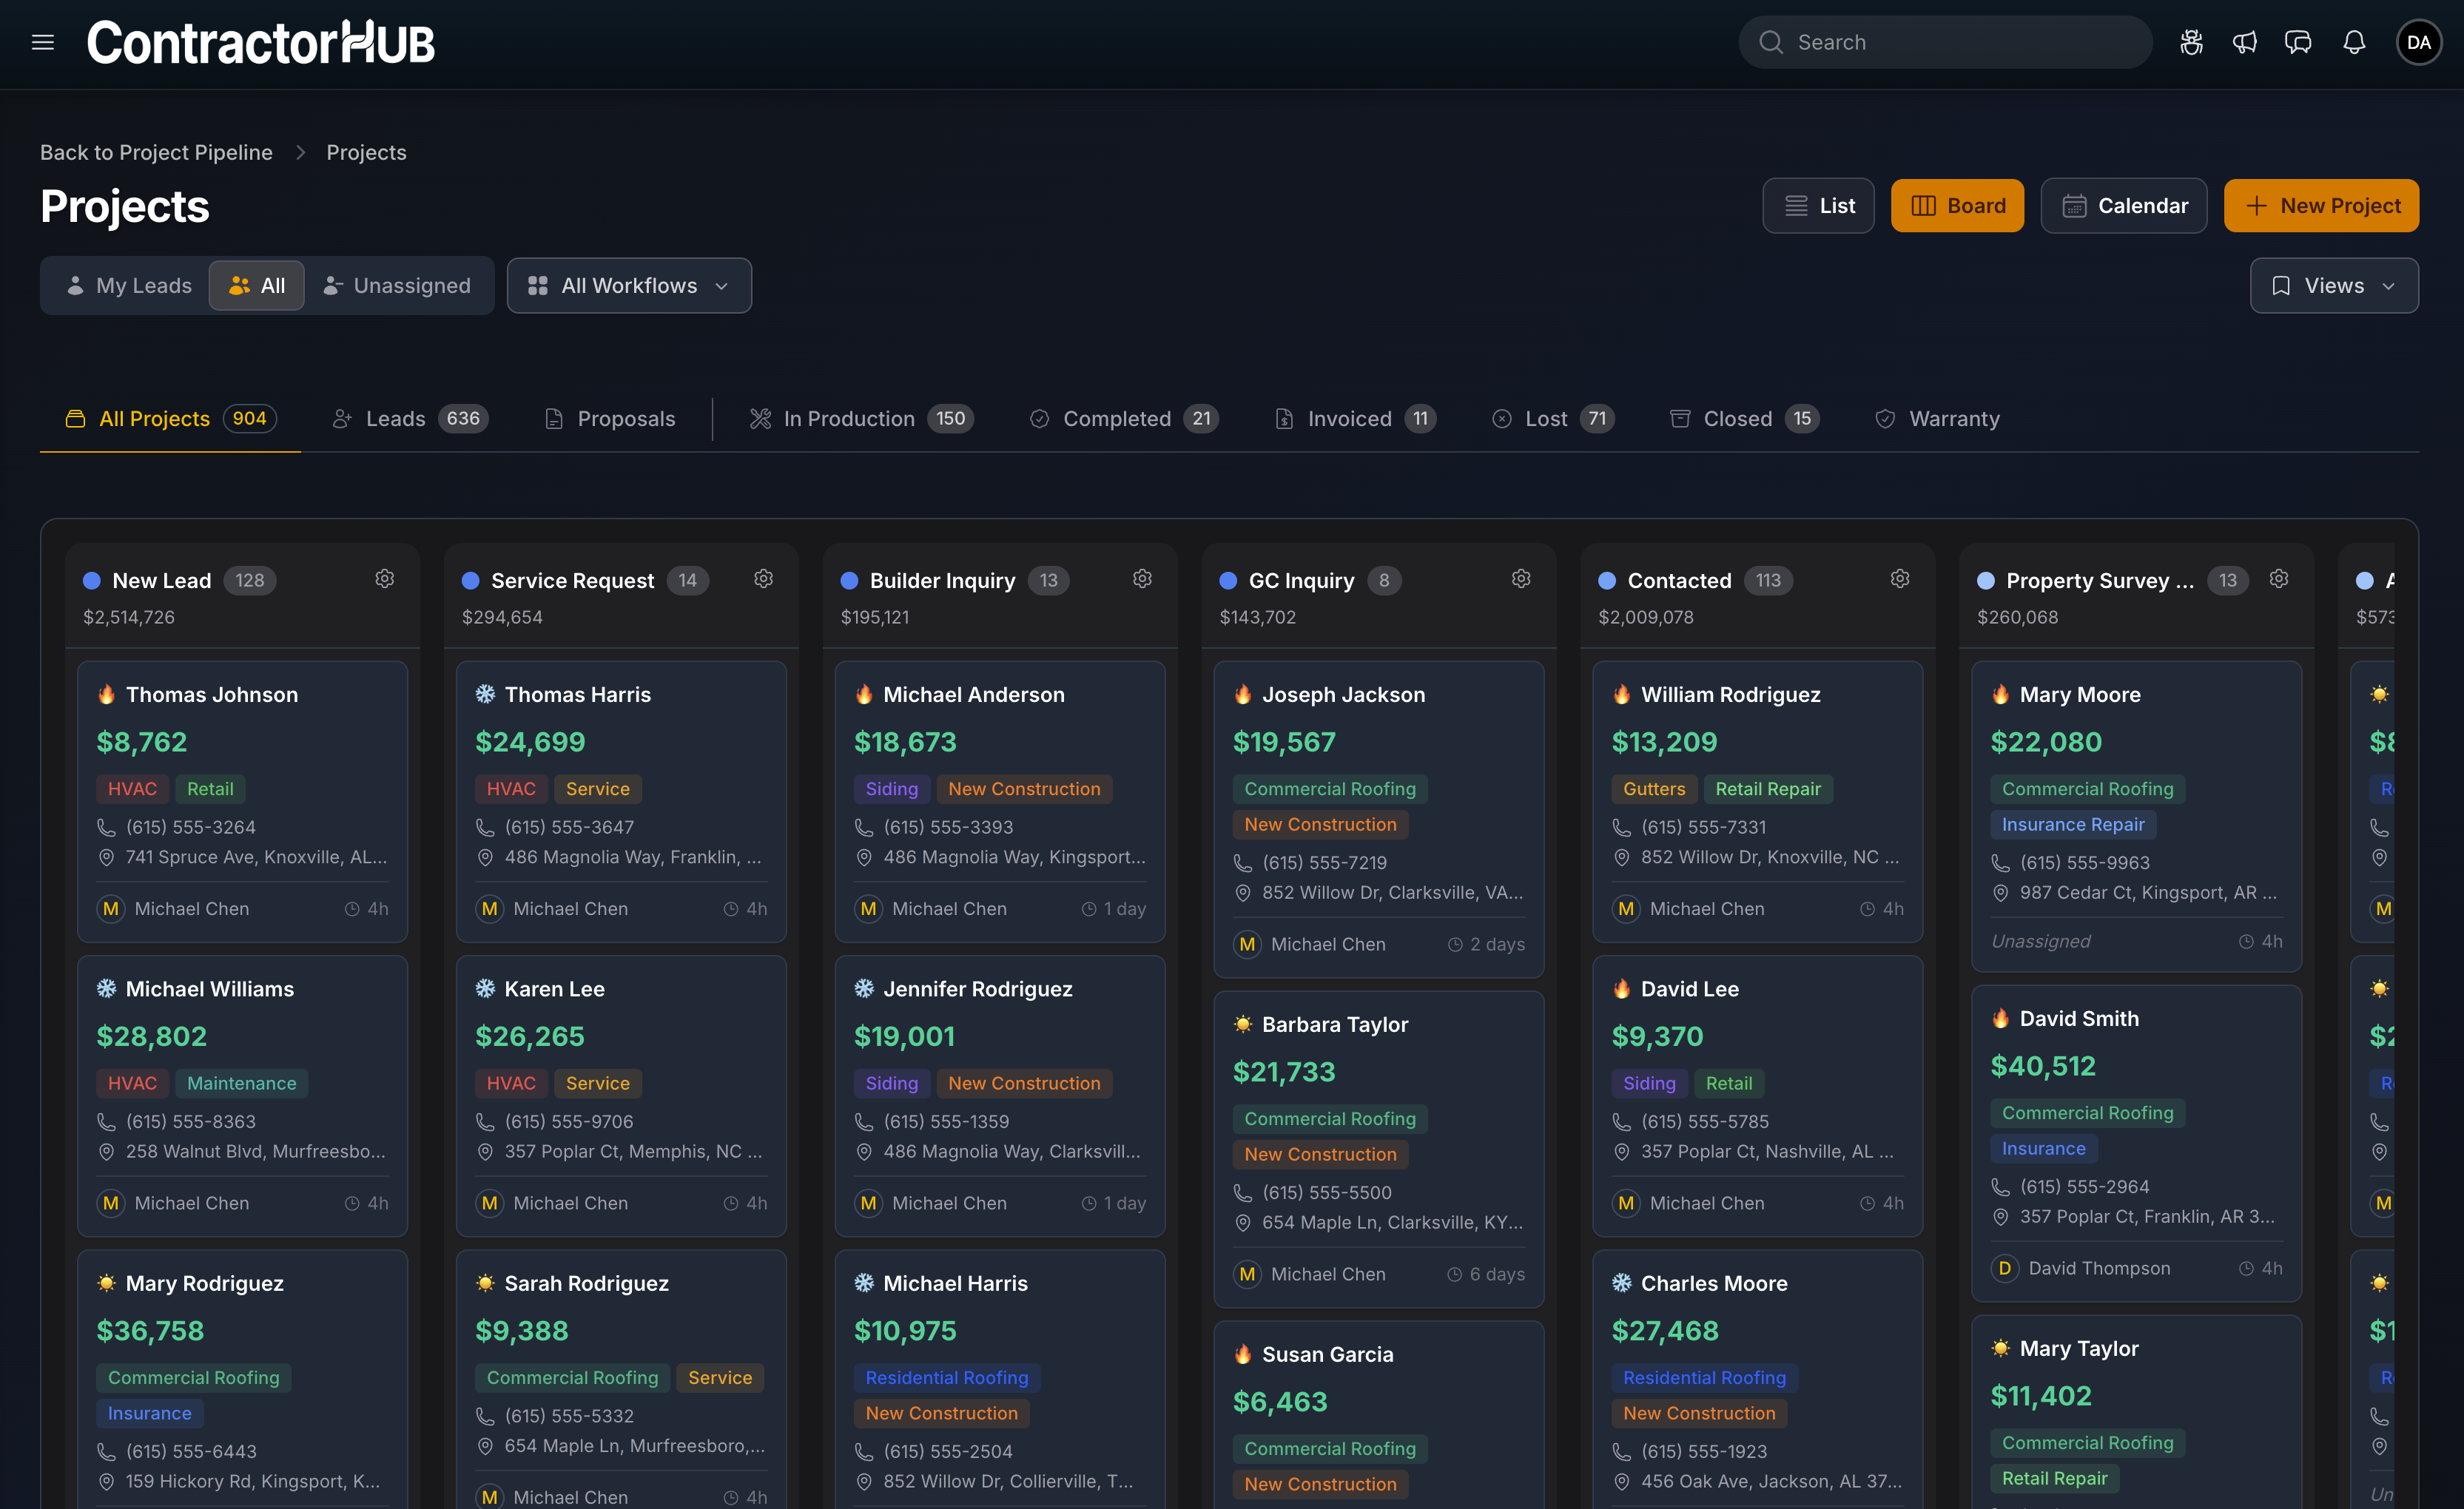Report a bug via the bug icon
2464x1509 pixels.
(2191, 42)
